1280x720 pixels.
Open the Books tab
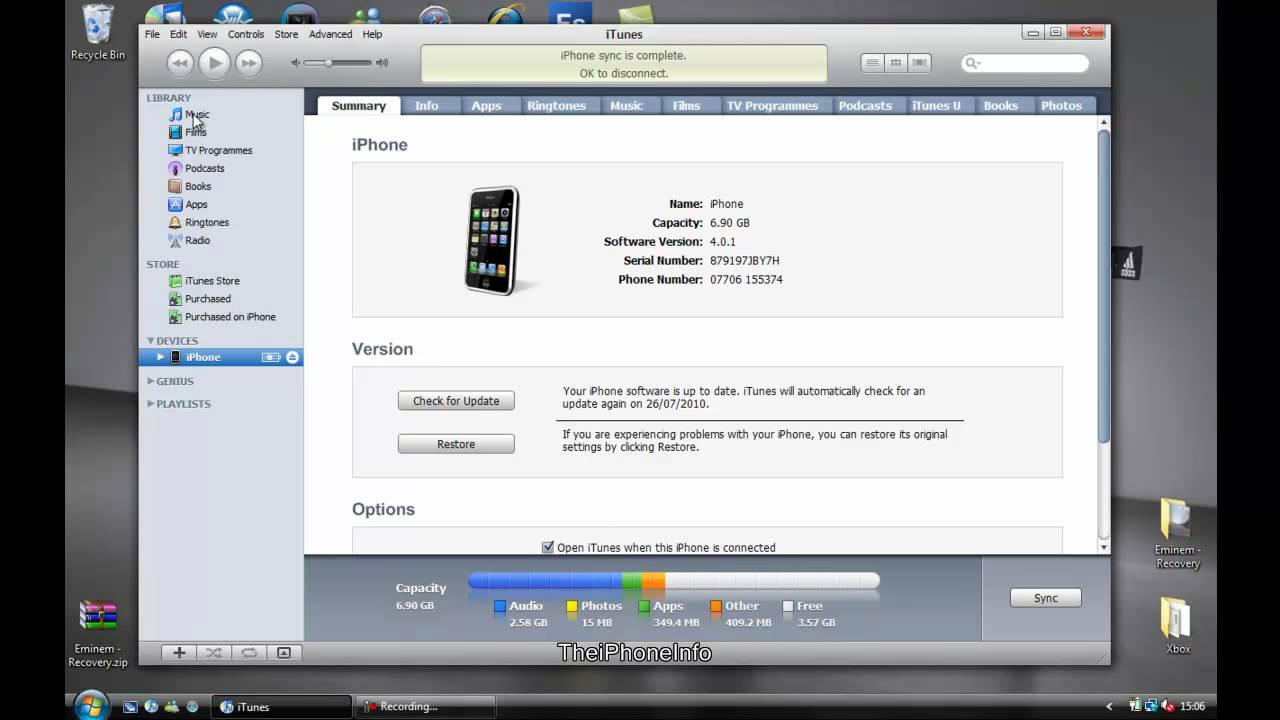point(1000,105)
